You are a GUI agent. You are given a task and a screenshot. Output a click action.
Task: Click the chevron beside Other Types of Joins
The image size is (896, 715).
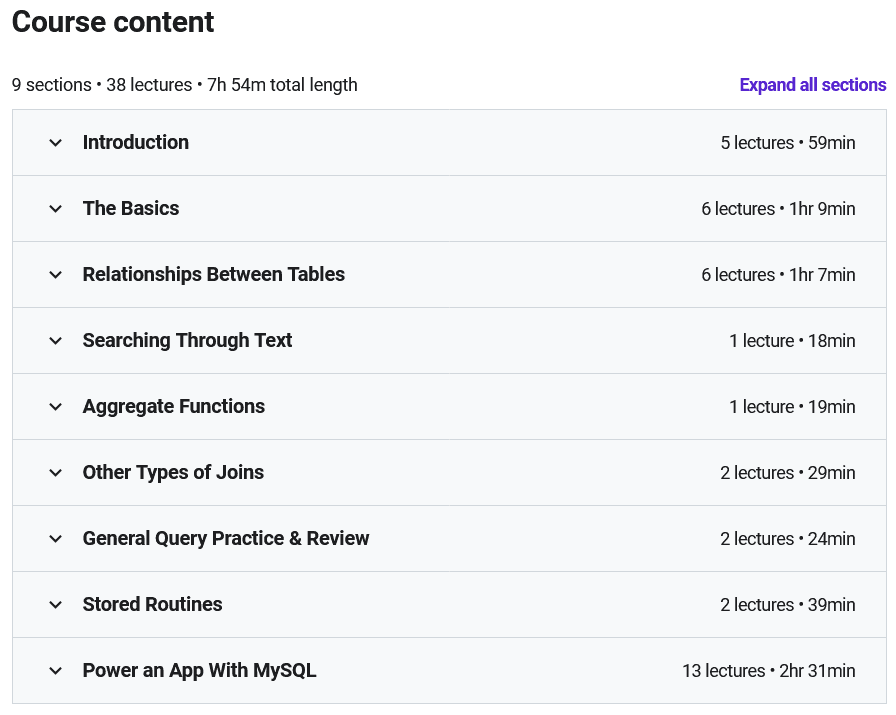56,473
